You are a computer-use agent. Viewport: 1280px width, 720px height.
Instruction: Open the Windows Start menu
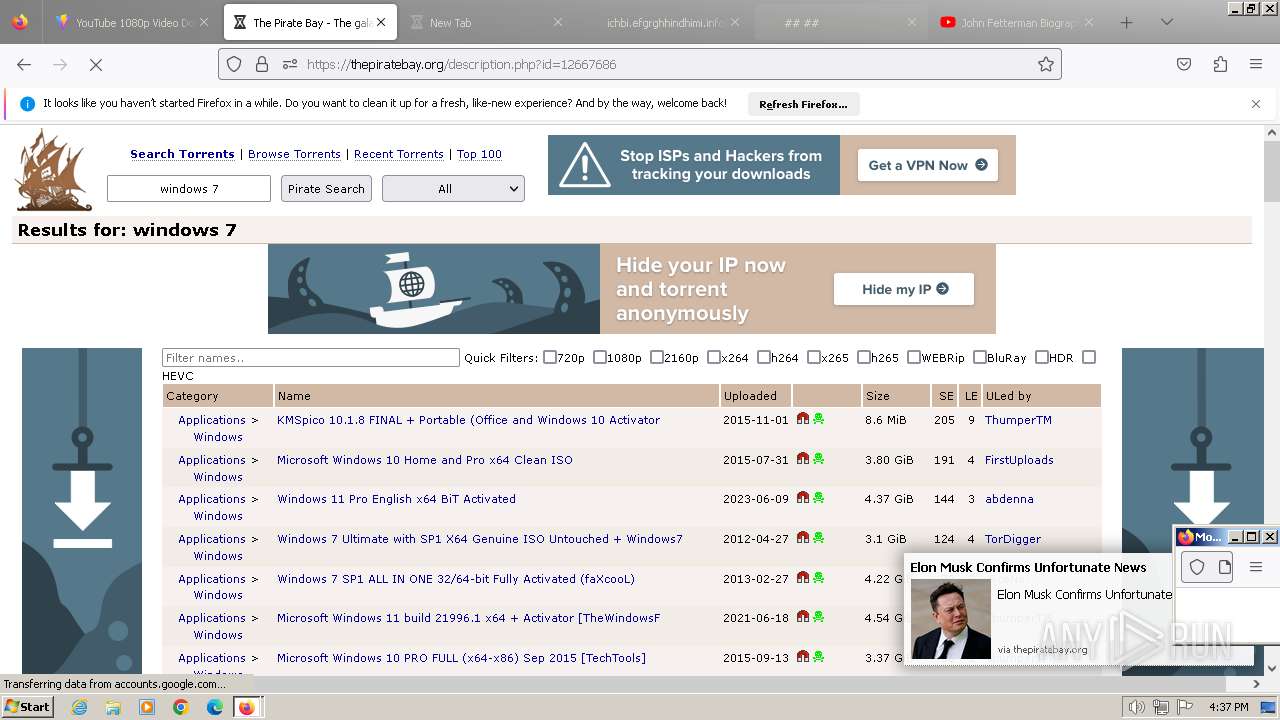[x=27, y=707]
